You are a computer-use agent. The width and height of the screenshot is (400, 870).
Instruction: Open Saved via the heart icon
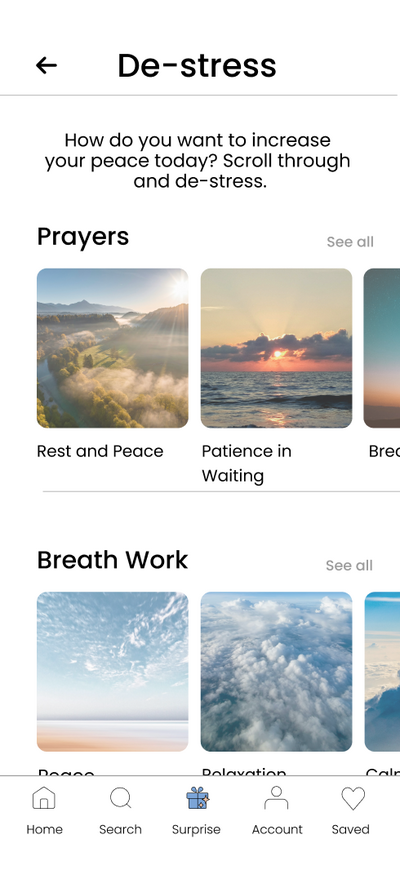353,799
